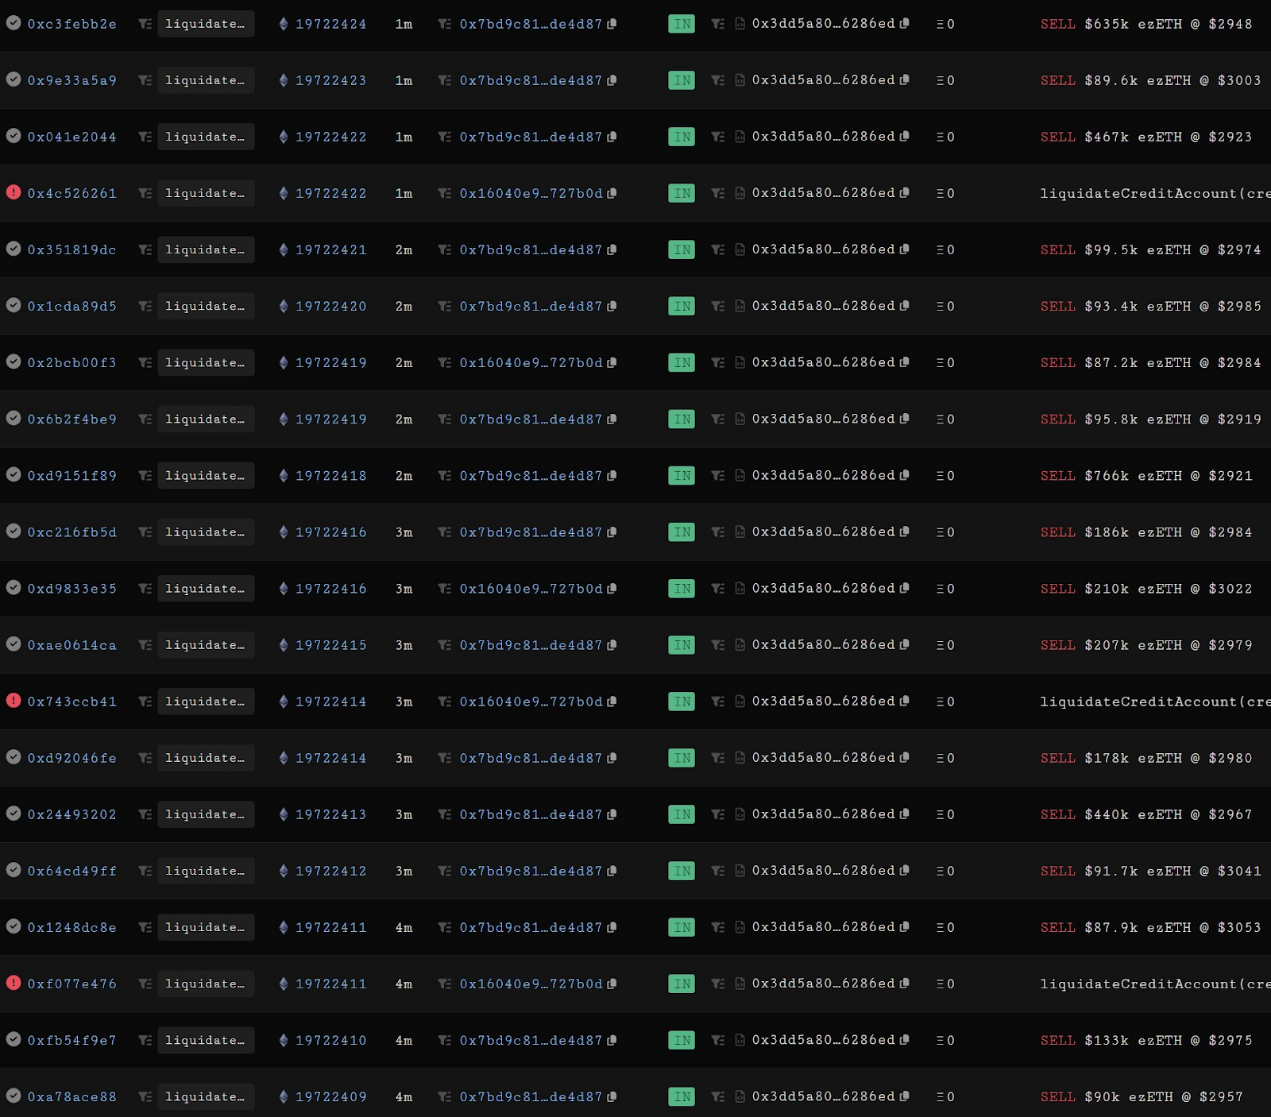Copy the sender address in row 0x64cd49ff
Viewport: 1271px width, 1117px height.
click(612, 871)
